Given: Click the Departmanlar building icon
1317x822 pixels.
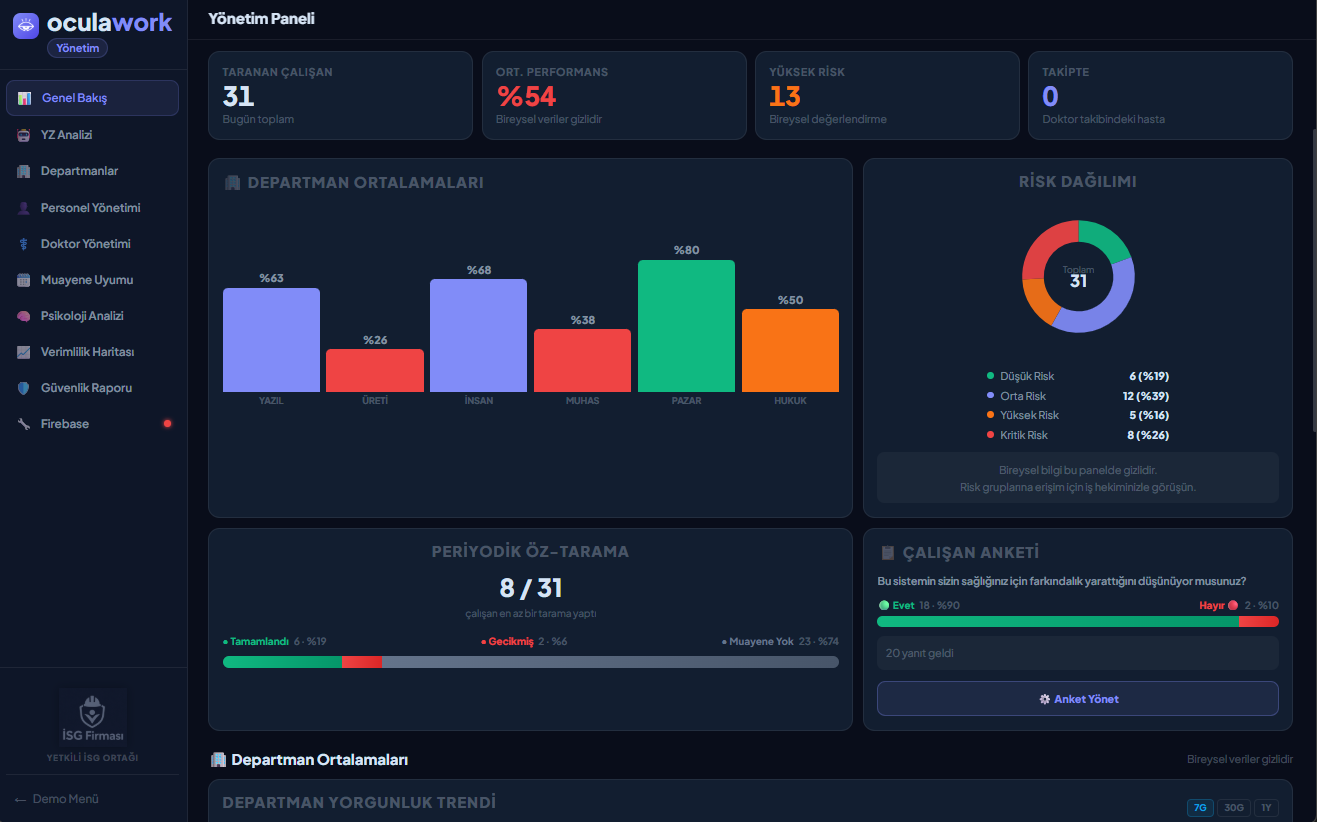Looking at the screenshot, I should pos(24,171).
